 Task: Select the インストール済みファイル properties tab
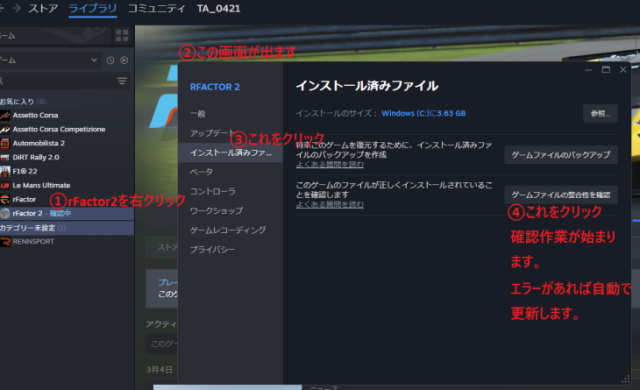pos(230,153)
